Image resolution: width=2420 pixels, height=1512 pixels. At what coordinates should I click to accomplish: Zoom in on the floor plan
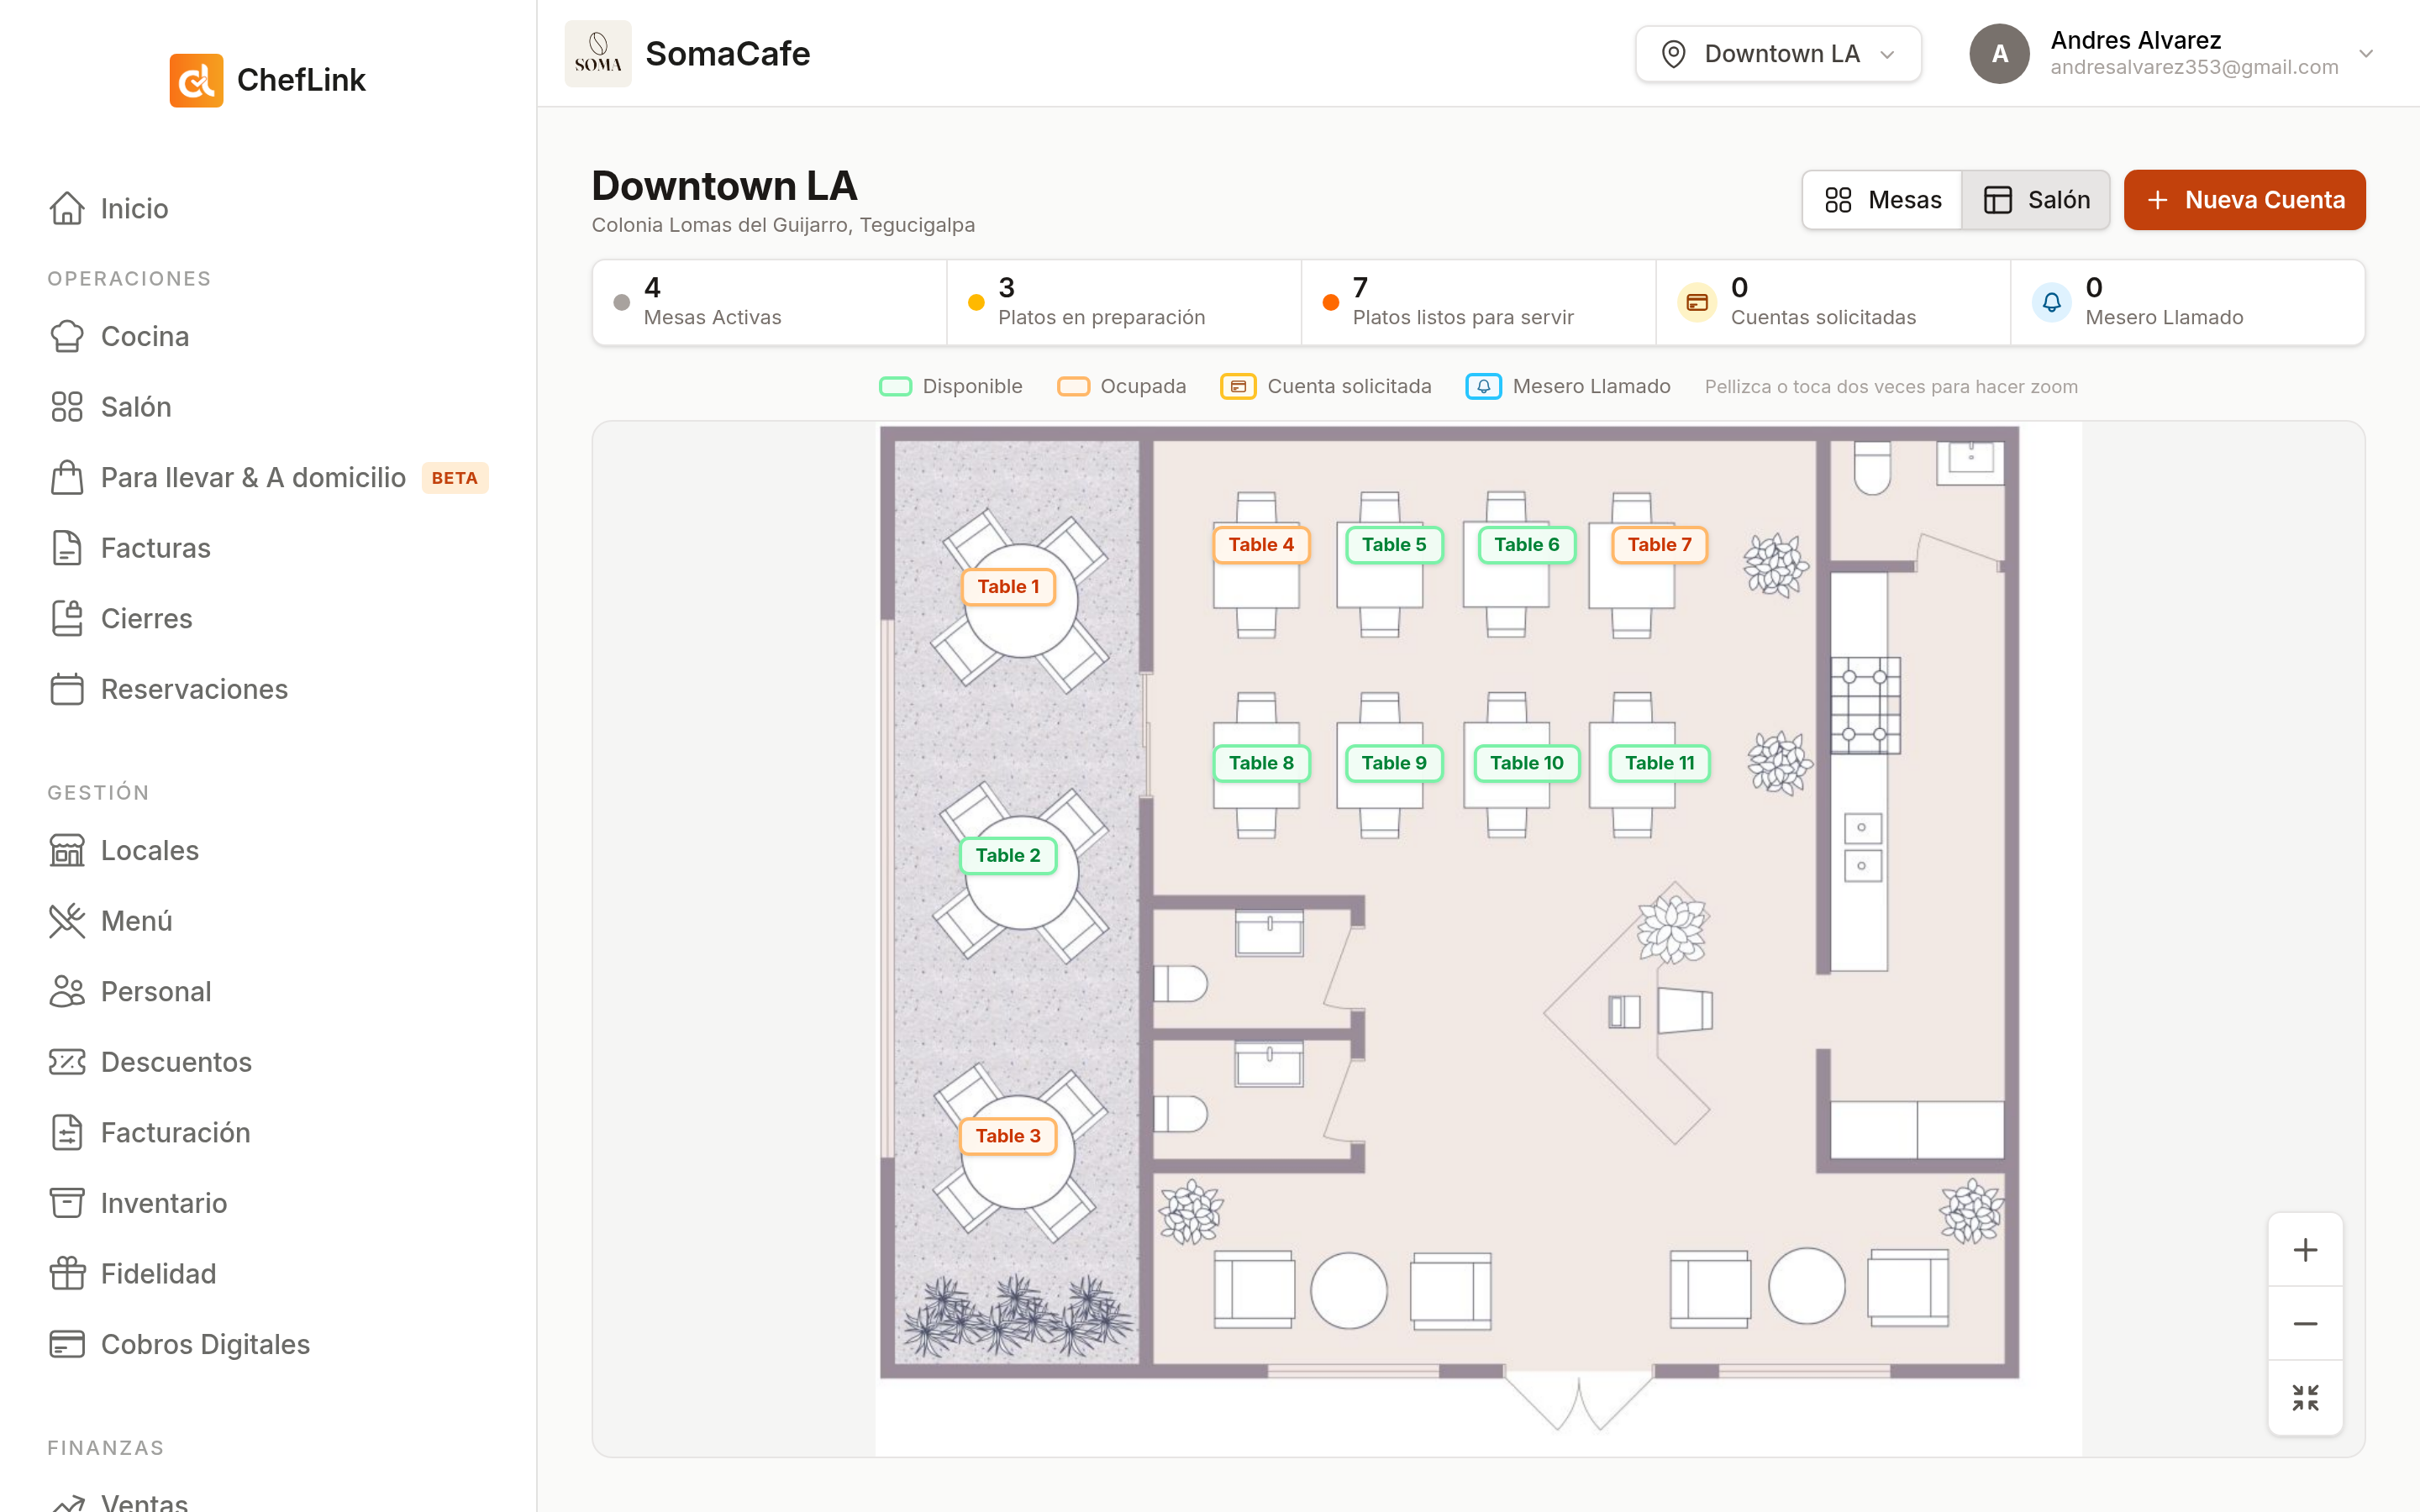pos(2305,1250)
